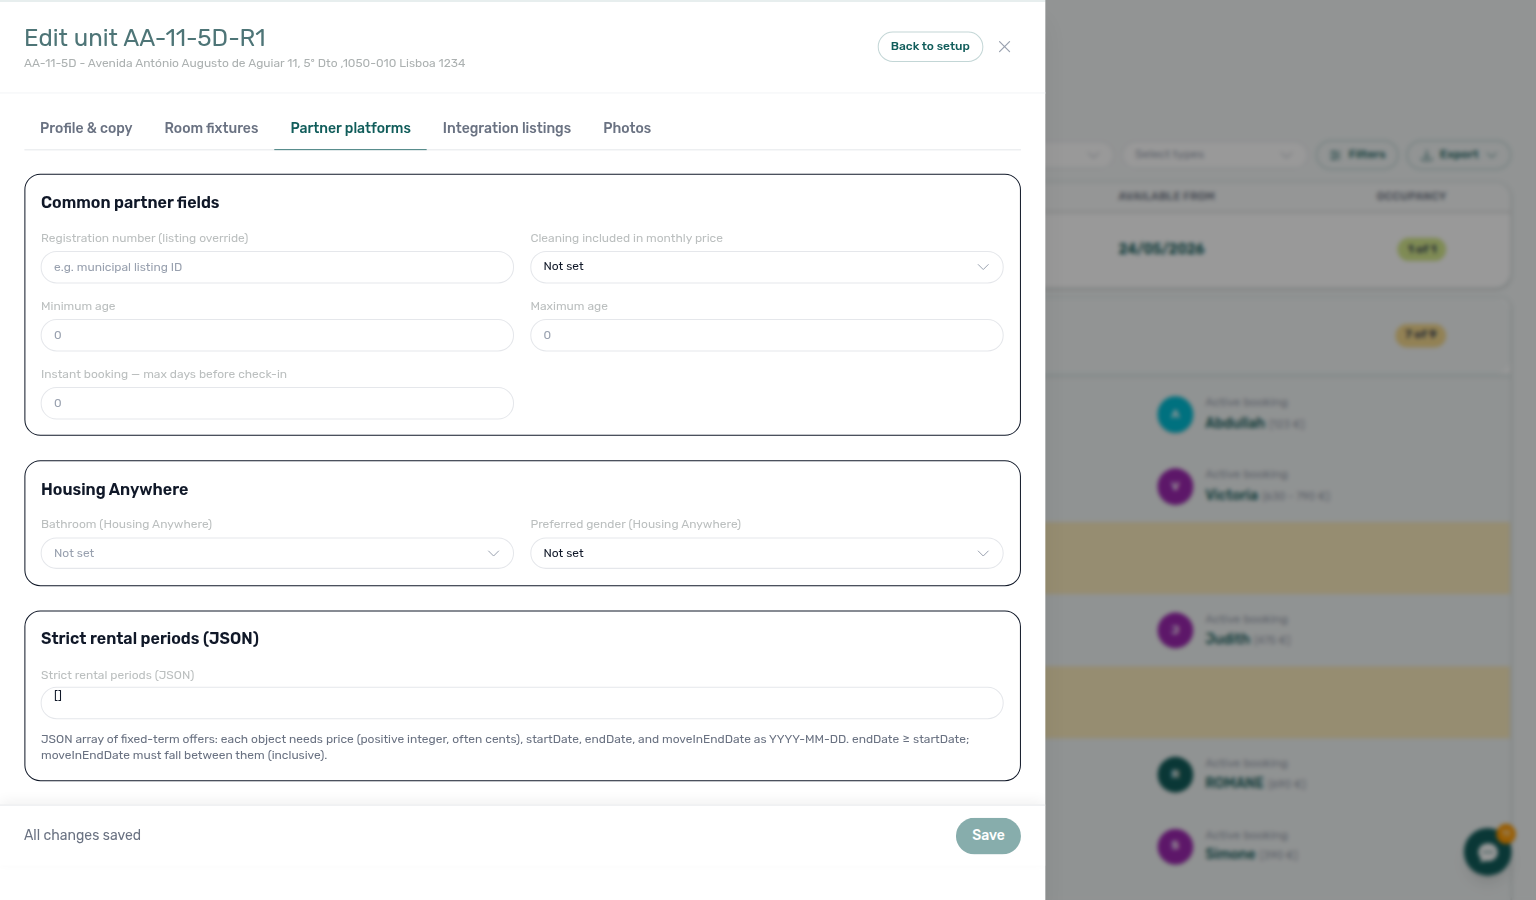Open Cleaning included in monthly price dropdown
1536x900 pixels.
pyautogui.click(x=766, y=267)
